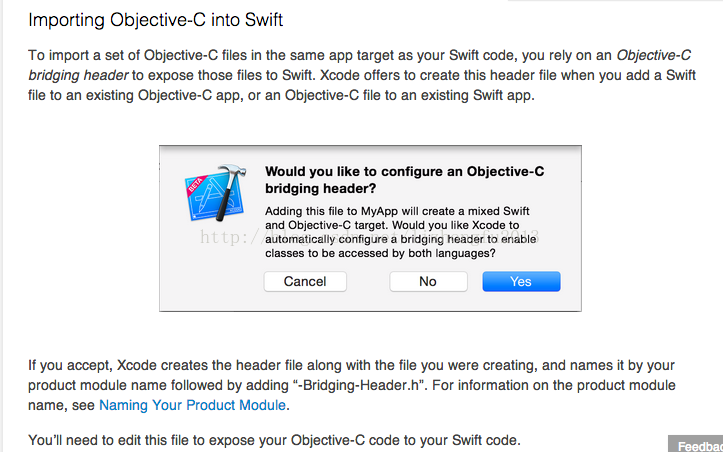Click the sentence You'll need to edit this file
The height and width of the screenshot is (452, 723).
tap(274, 440)
